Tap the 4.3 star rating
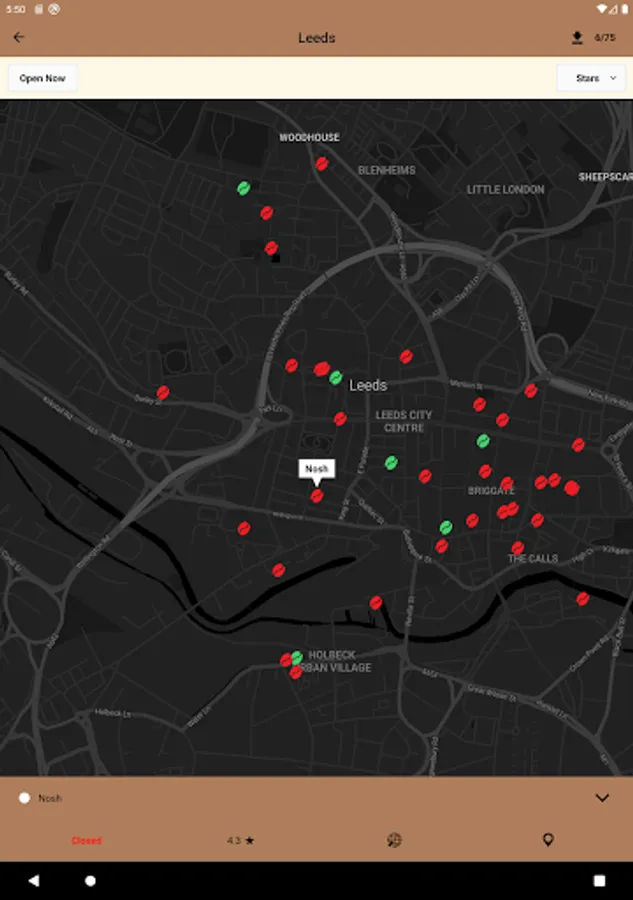 click(x=240, y=840)
